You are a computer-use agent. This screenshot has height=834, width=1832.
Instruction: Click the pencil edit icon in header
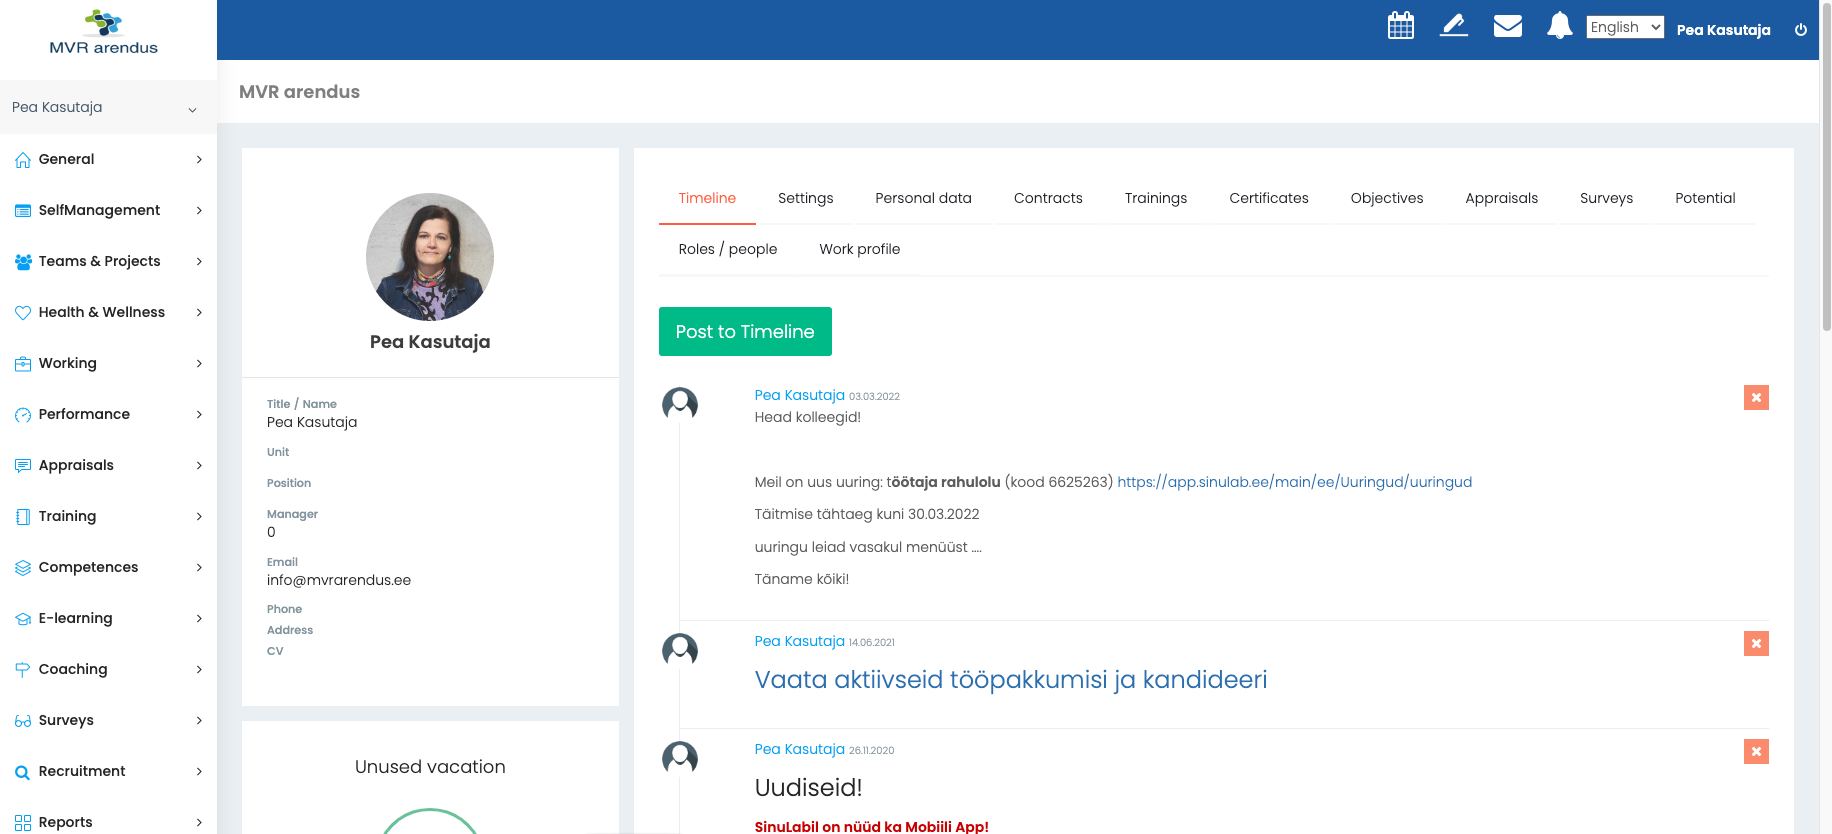(1454, 25)
